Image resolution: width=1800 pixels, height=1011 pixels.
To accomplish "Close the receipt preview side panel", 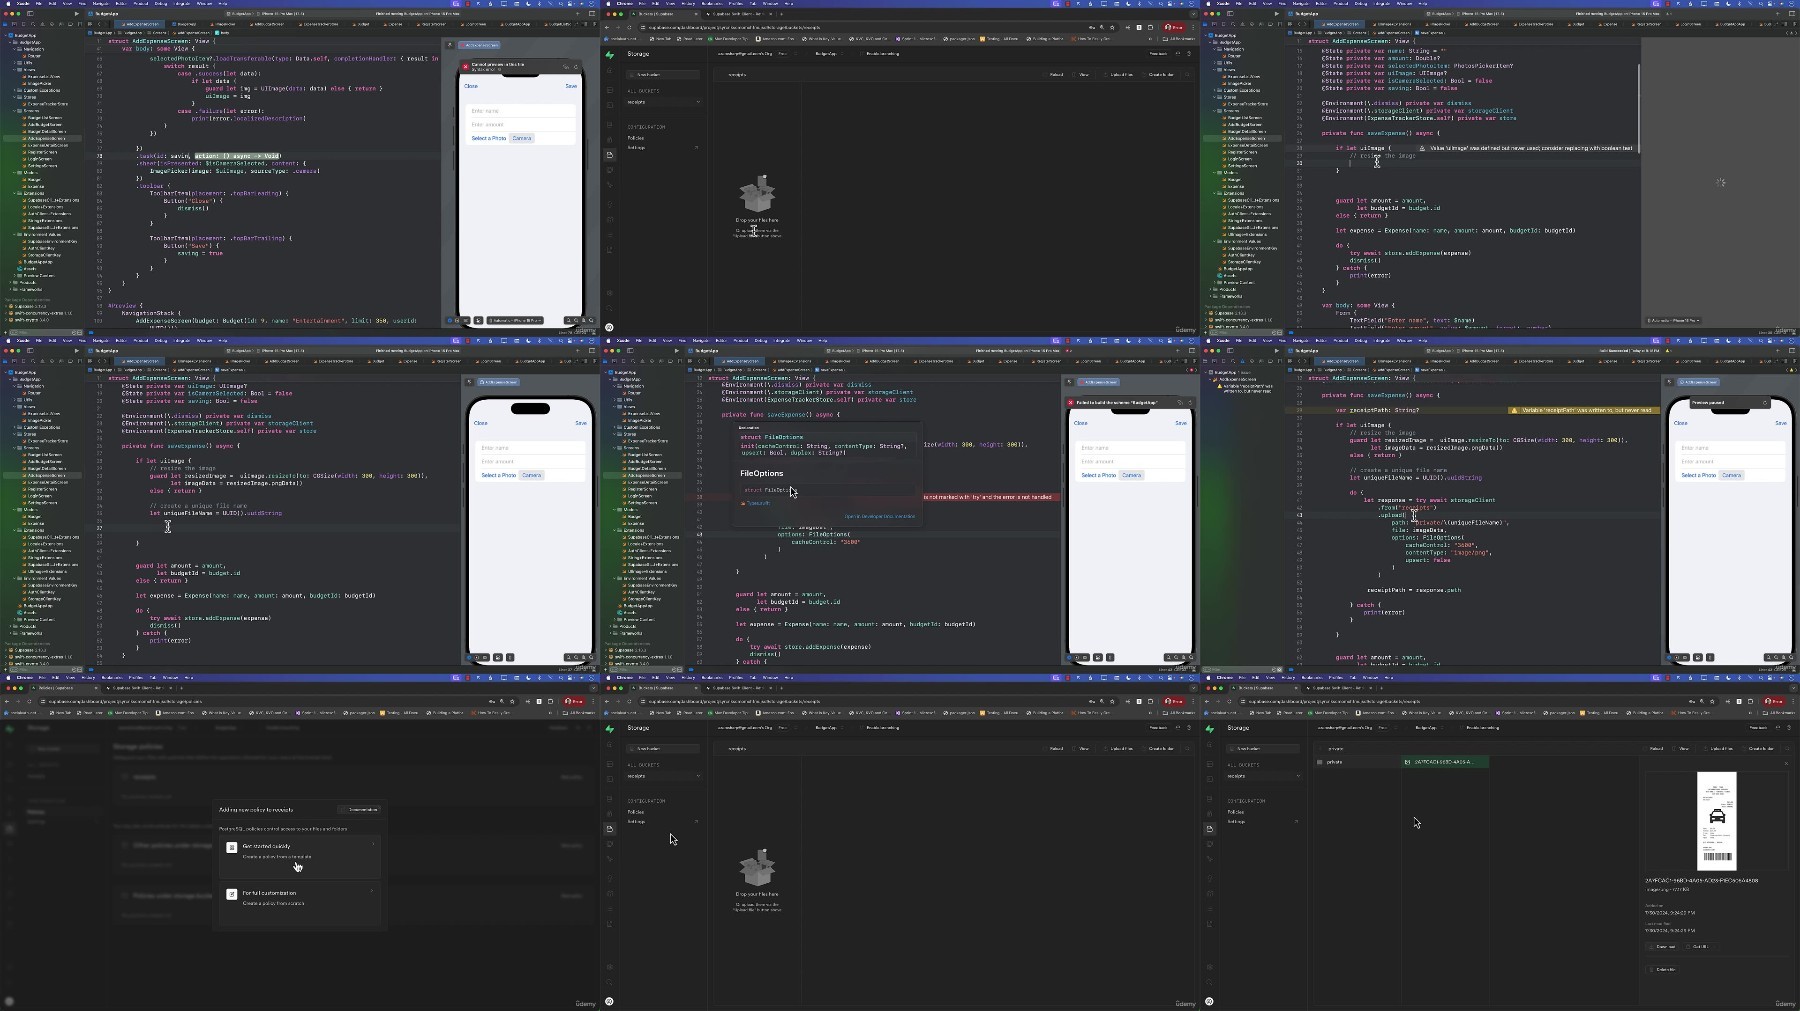I will pyautogui.click(x=1786, y=763).
